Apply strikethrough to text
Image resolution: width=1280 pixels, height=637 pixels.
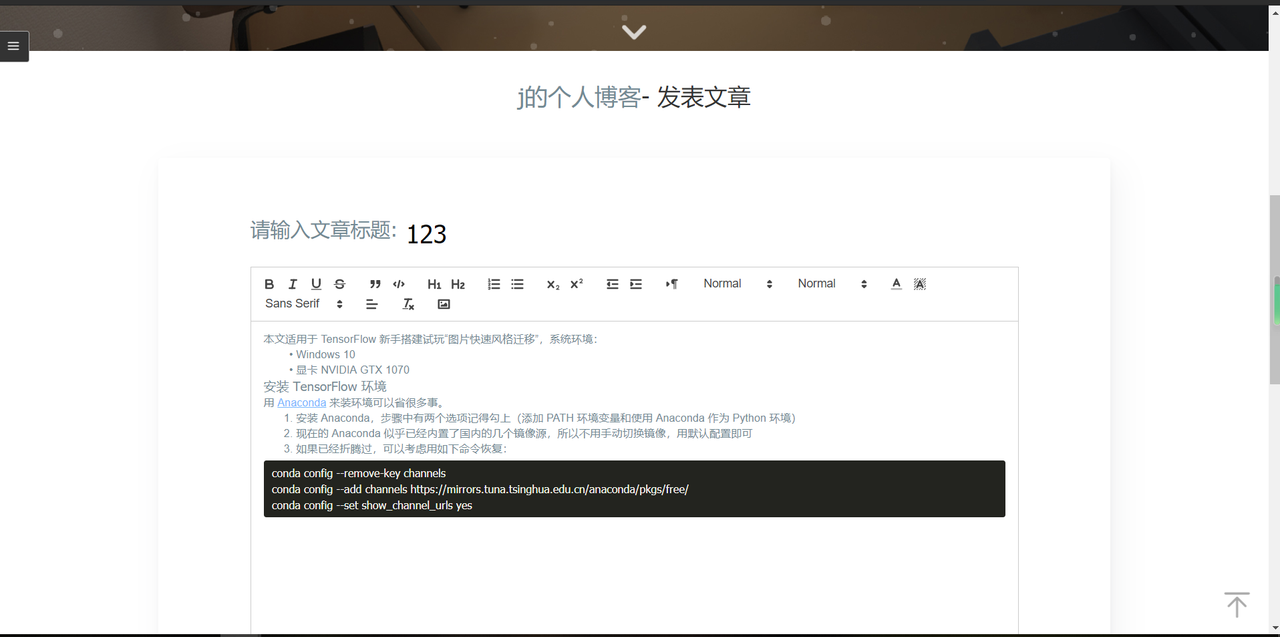click(339, 283)
